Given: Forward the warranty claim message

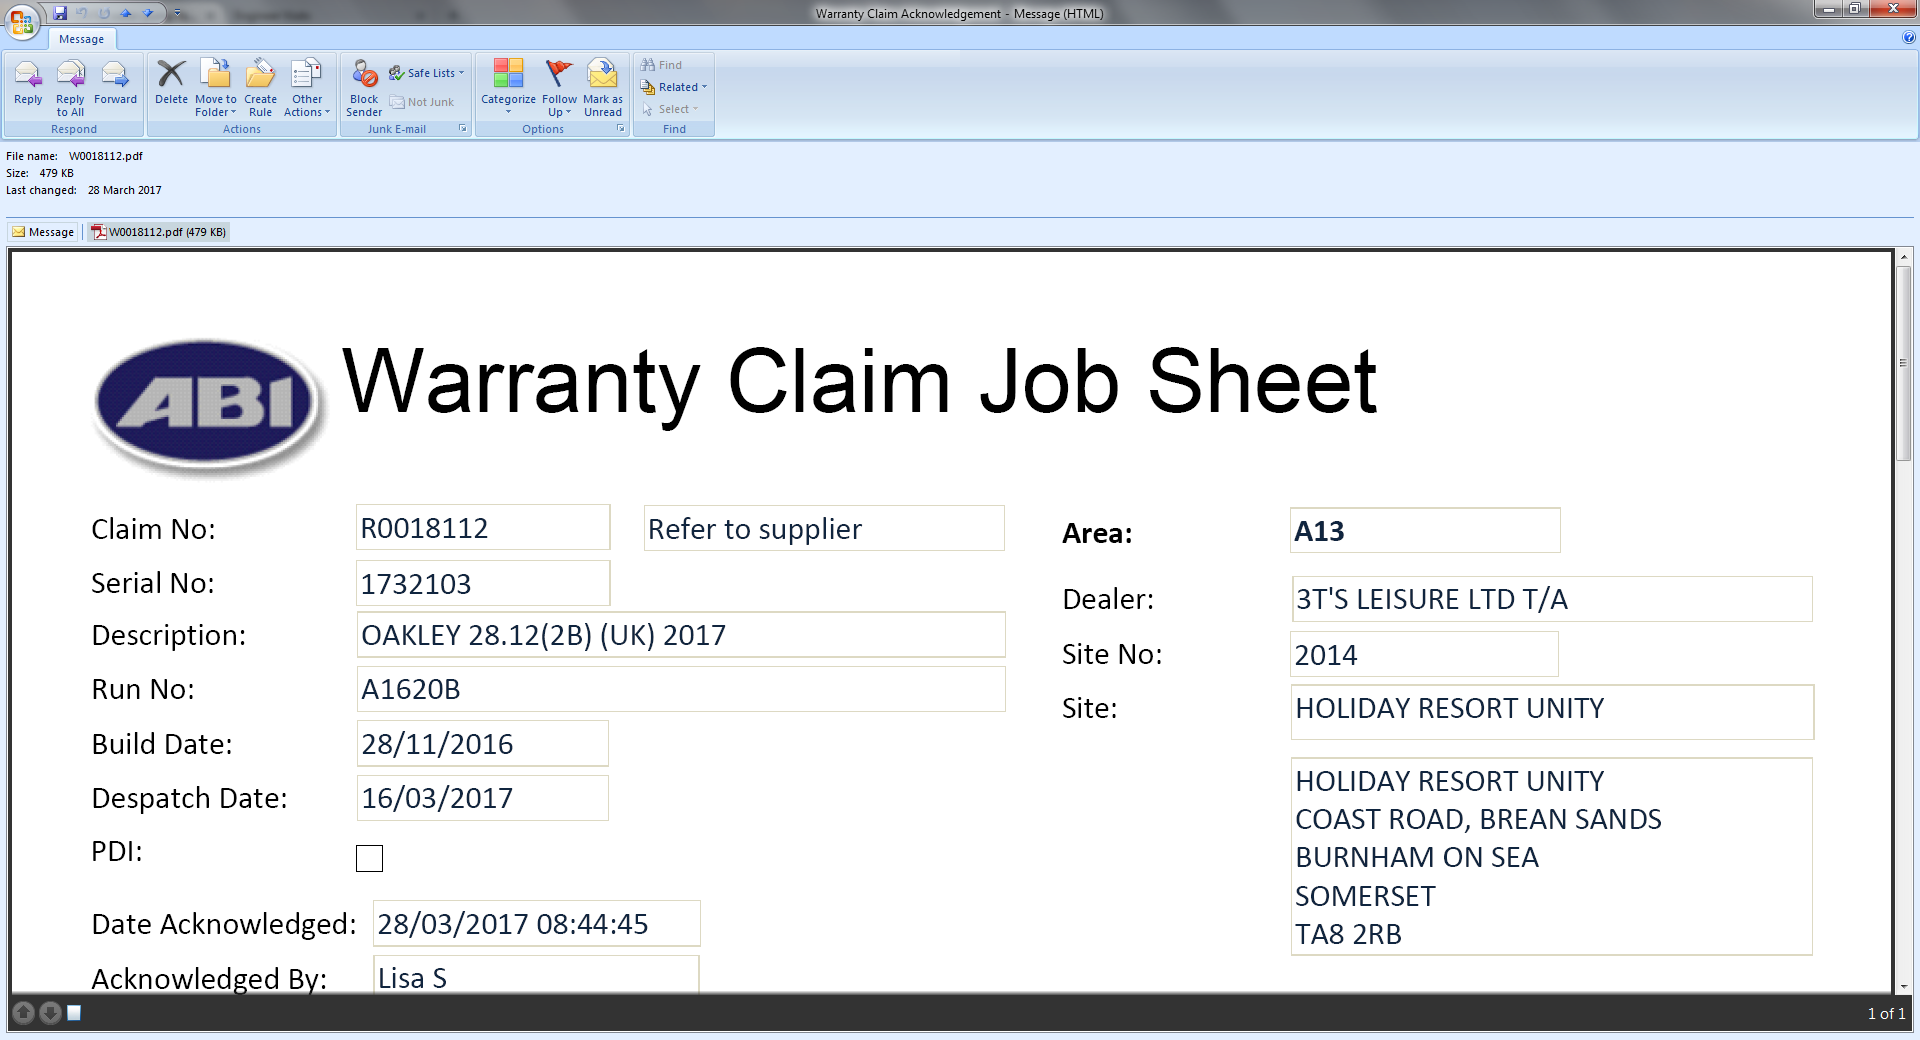Looking at the screenshot, I should pyautogui.click(x=115, y=84).
